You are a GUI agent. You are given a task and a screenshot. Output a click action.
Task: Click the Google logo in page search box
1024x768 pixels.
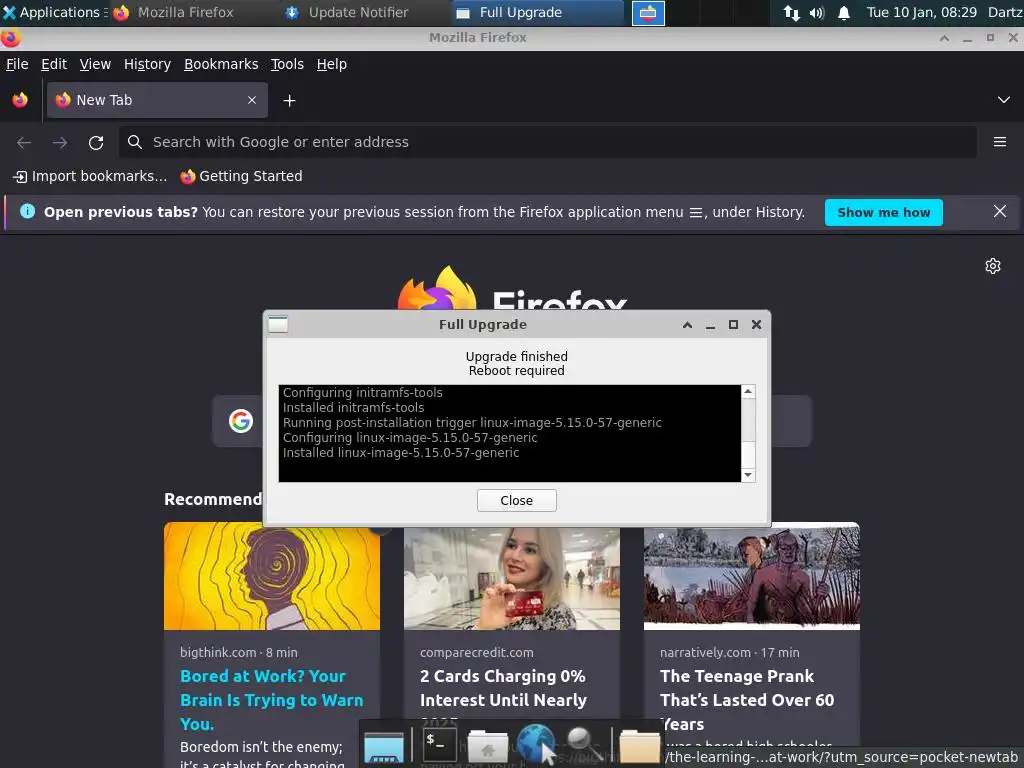[241, 421]
